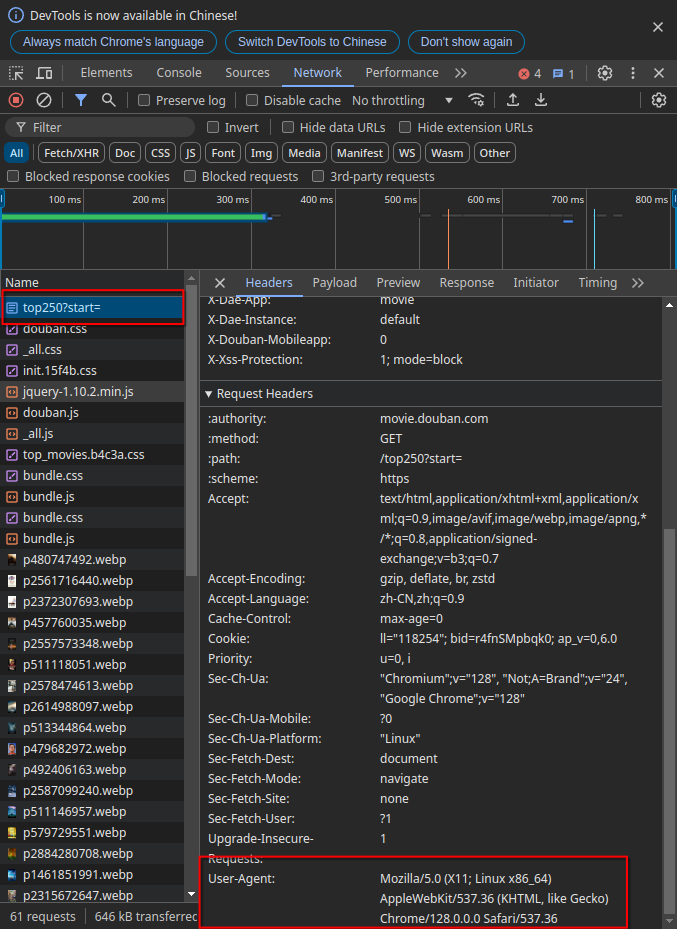This screenshot has width=677, height=929.
Task: Check the Disable cache option
Action: pos(253,101)
